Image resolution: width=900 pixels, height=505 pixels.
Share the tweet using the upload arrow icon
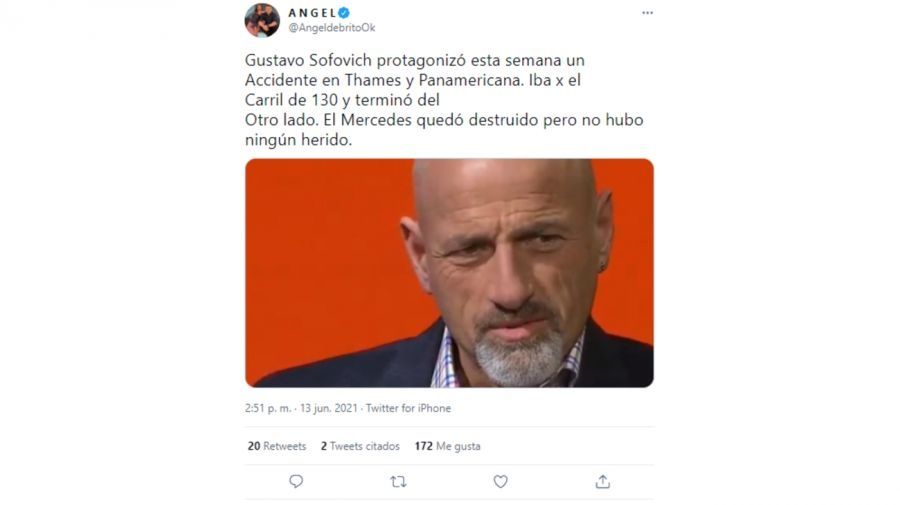[603, 481]
